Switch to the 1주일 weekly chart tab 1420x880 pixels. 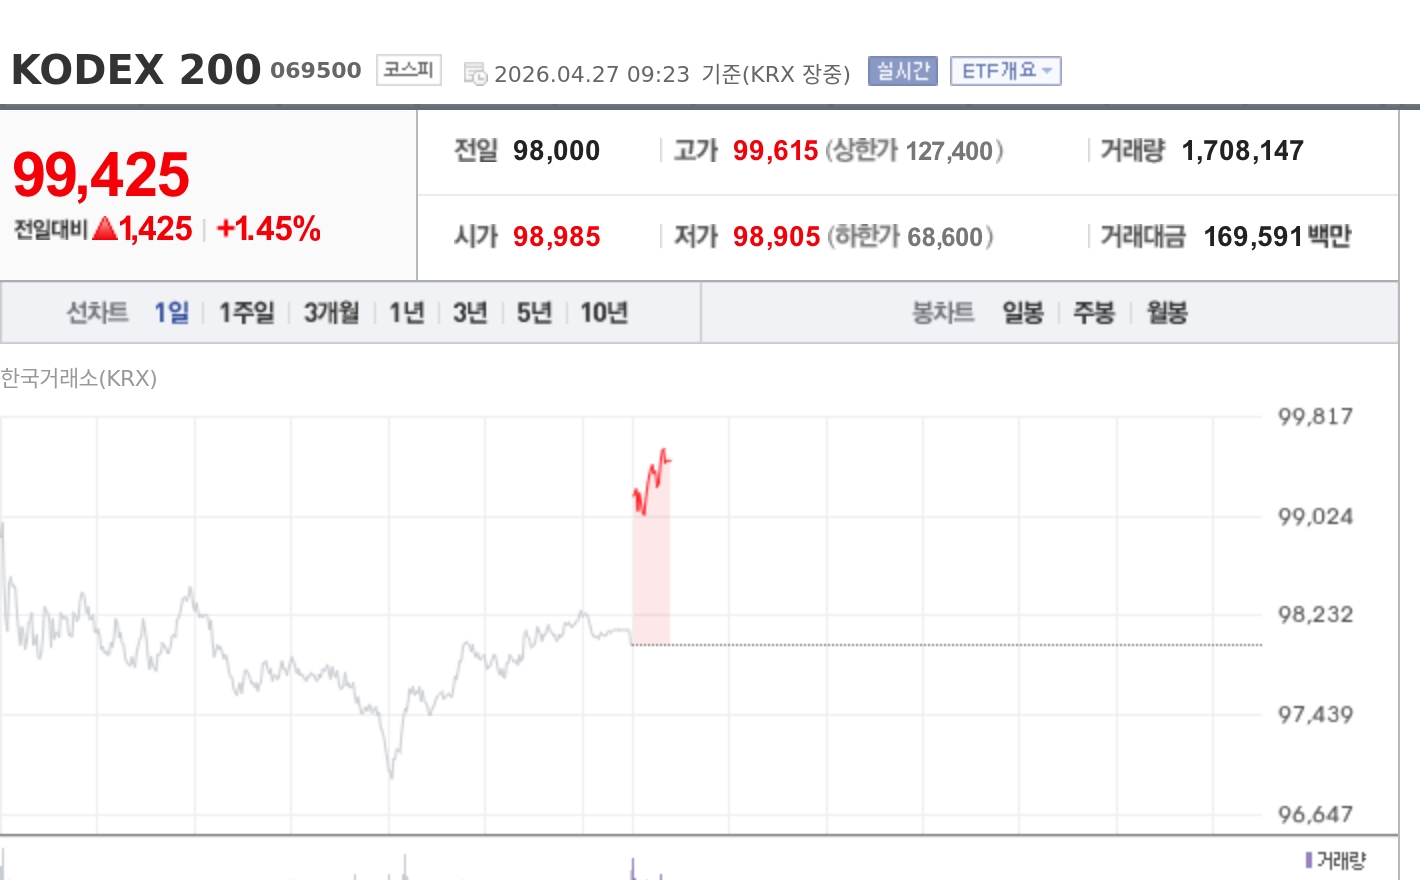[245, 312]
